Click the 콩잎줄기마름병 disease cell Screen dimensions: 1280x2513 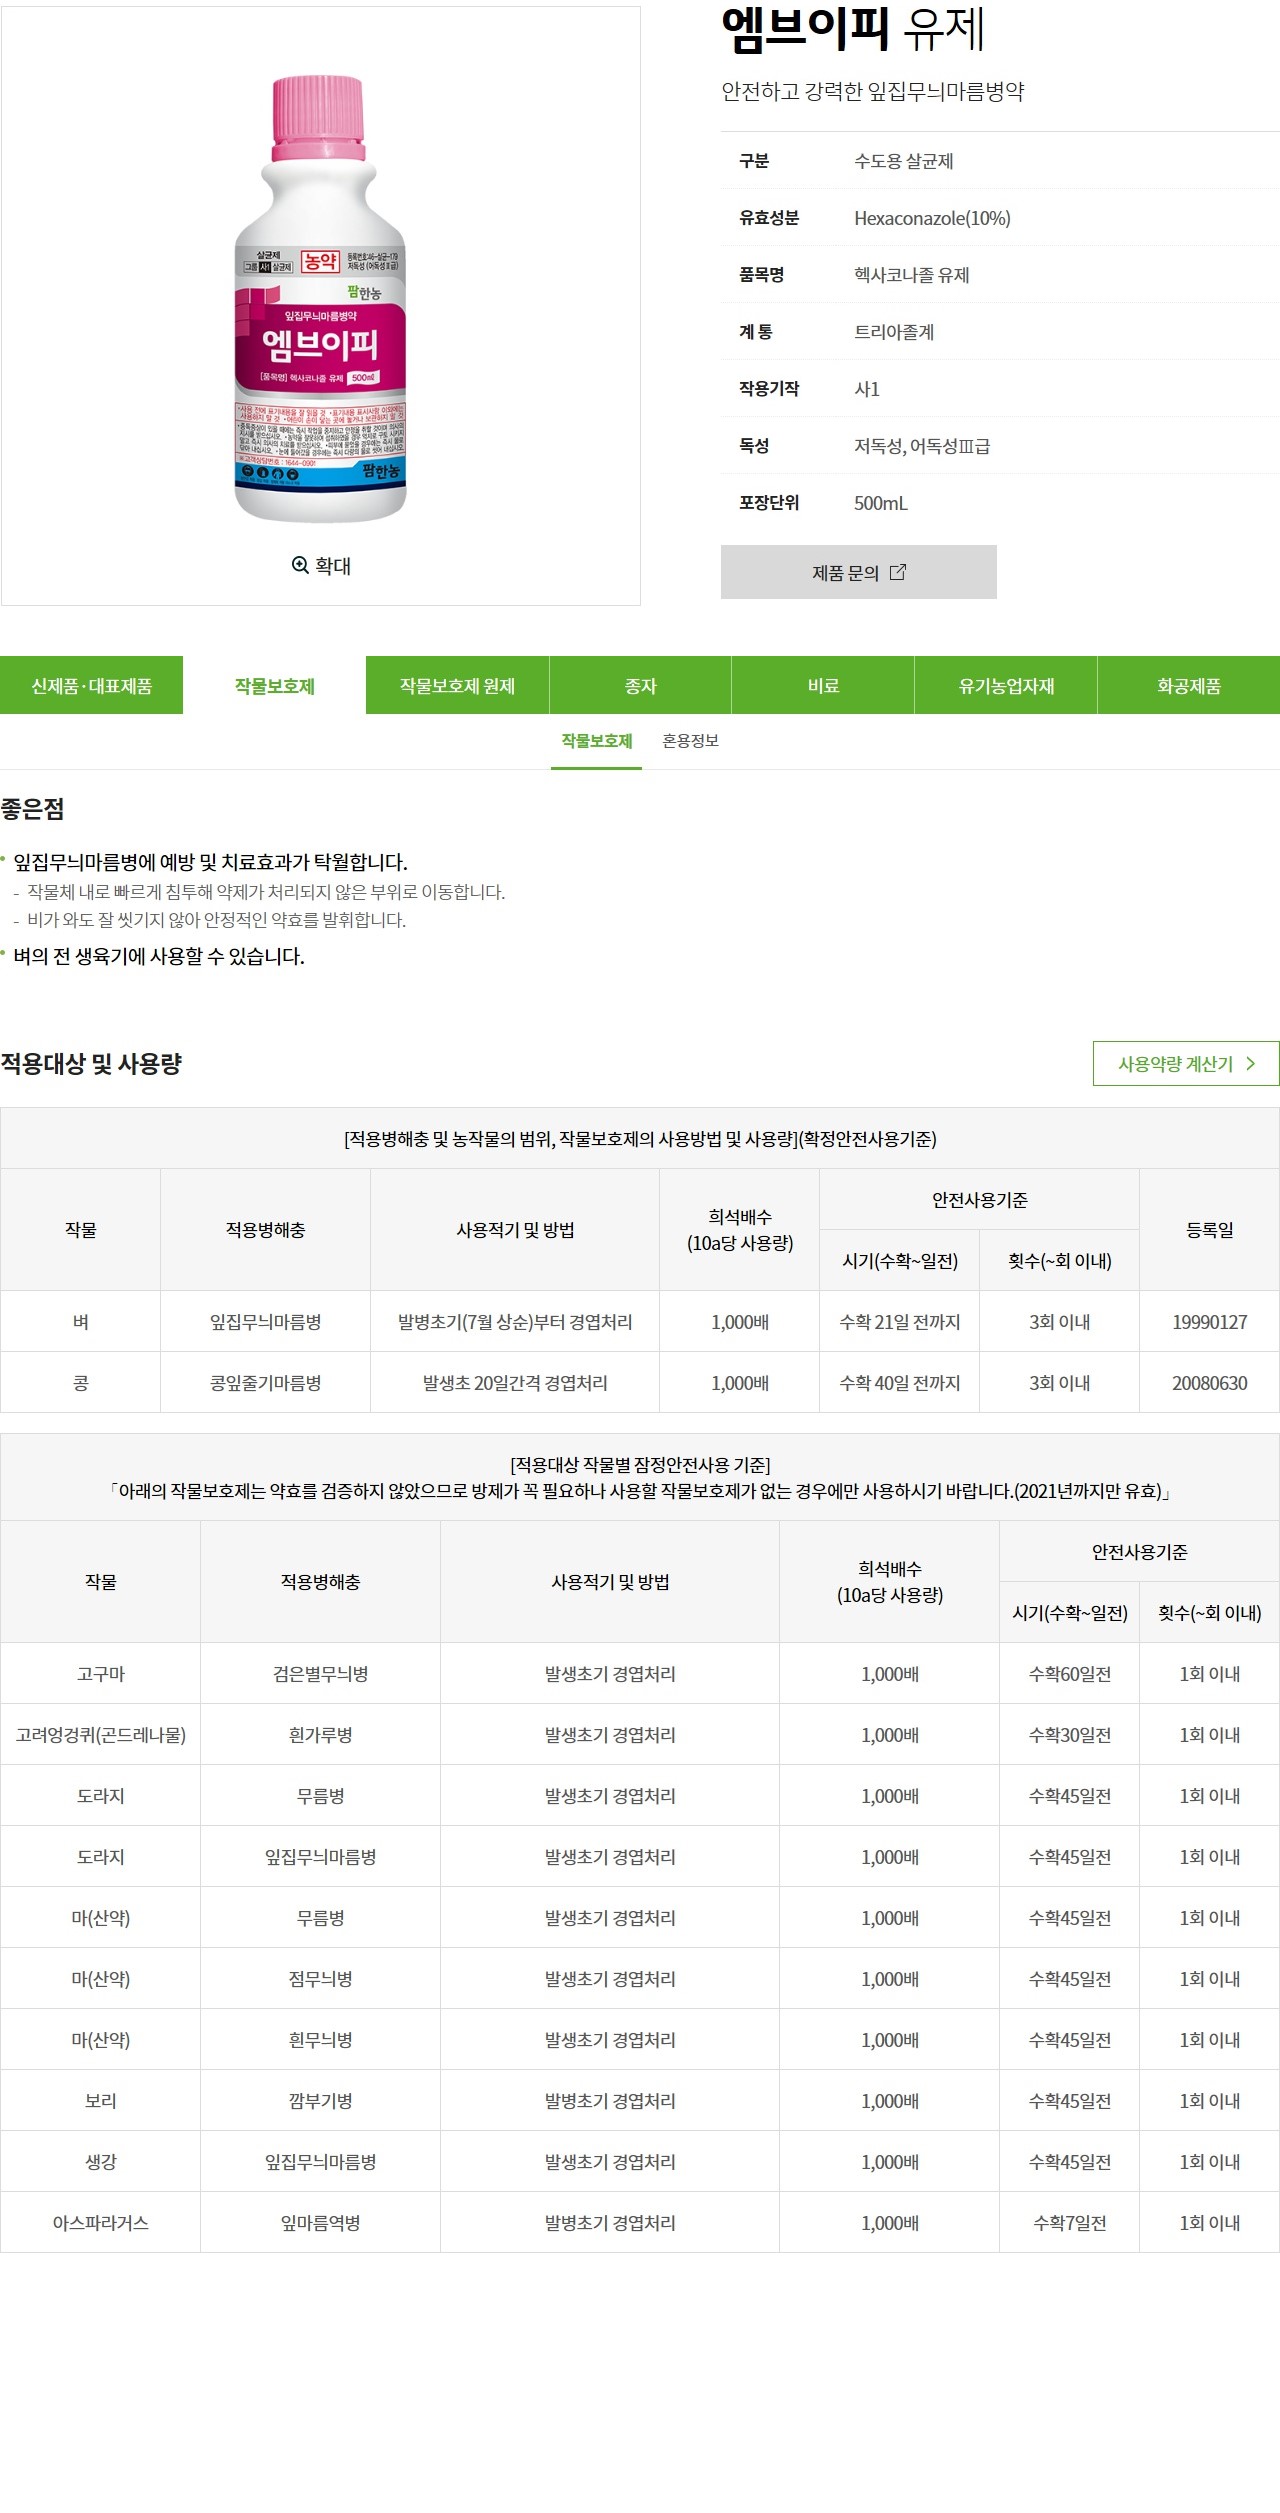265,1383
